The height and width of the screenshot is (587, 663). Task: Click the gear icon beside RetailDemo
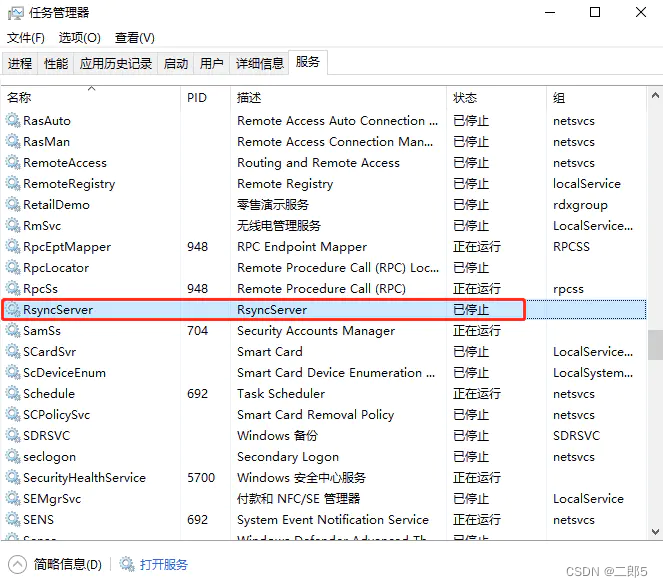[13, 204]
